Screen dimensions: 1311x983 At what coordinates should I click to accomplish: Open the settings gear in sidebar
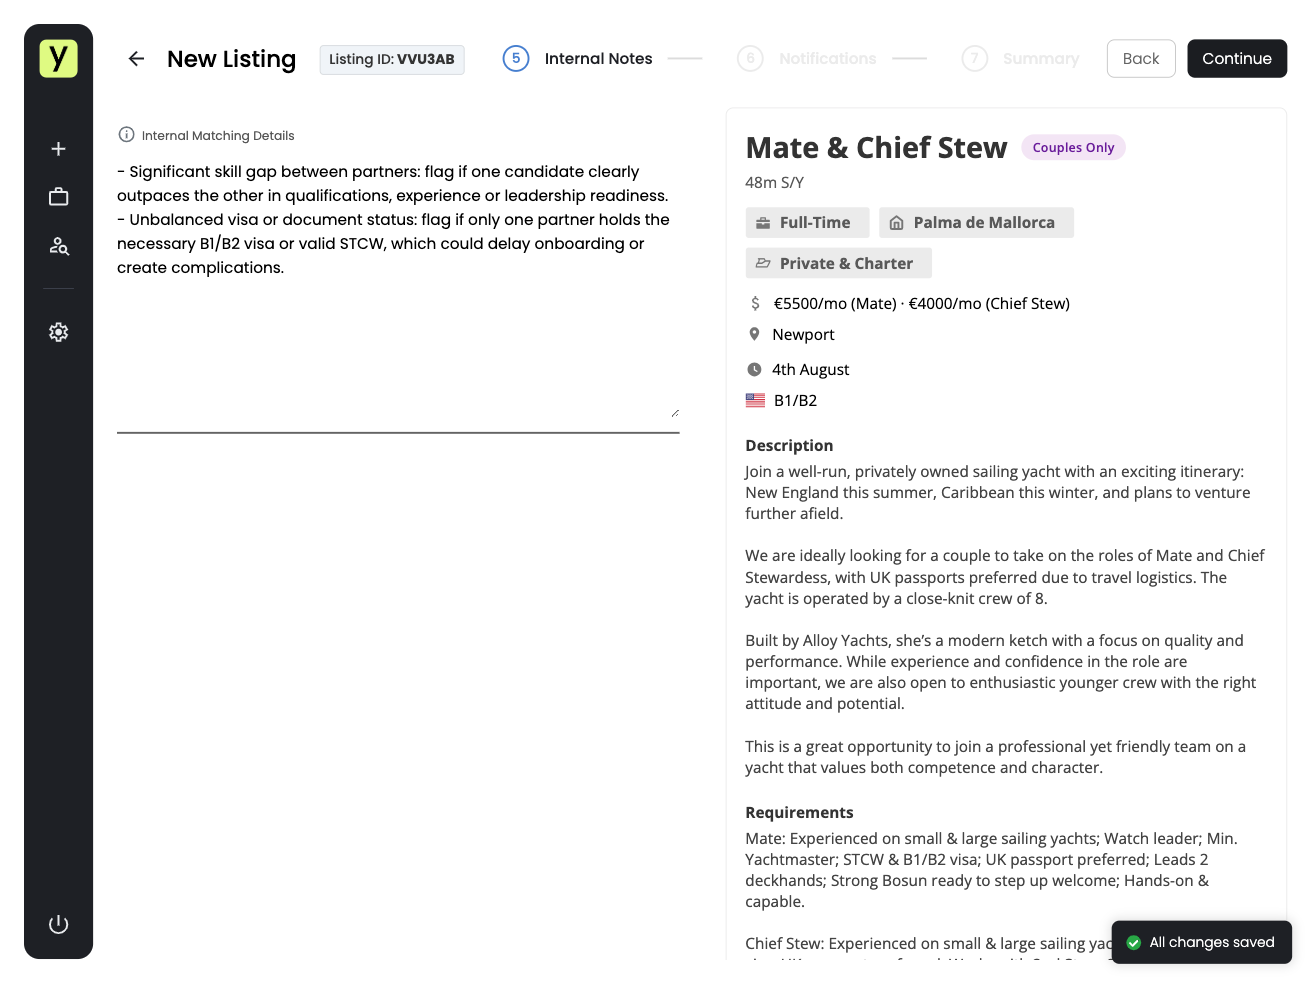click(x=58, y=332)
